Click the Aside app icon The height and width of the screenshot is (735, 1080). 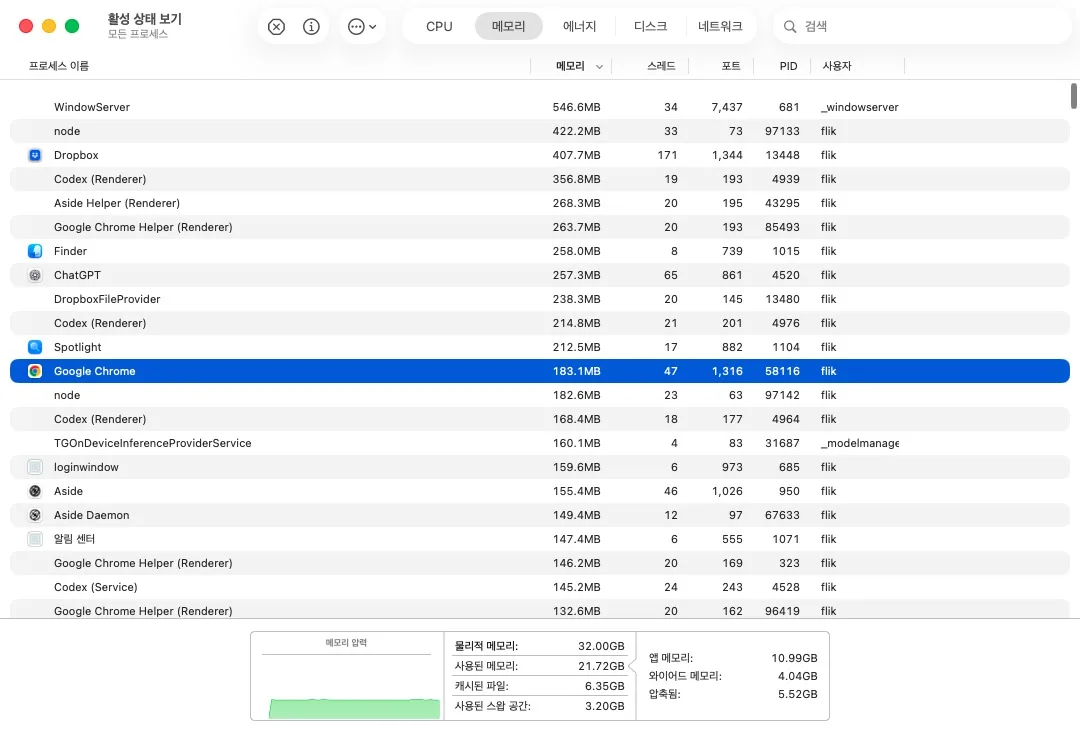(x=35, y=491)
